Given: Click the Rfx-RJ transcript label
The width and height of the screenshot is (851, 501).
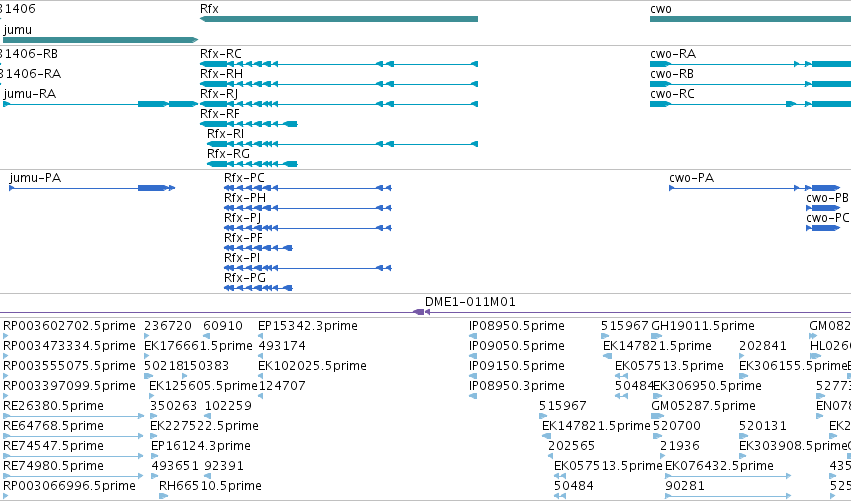Looking at the screenshot, I should [219, 94].
